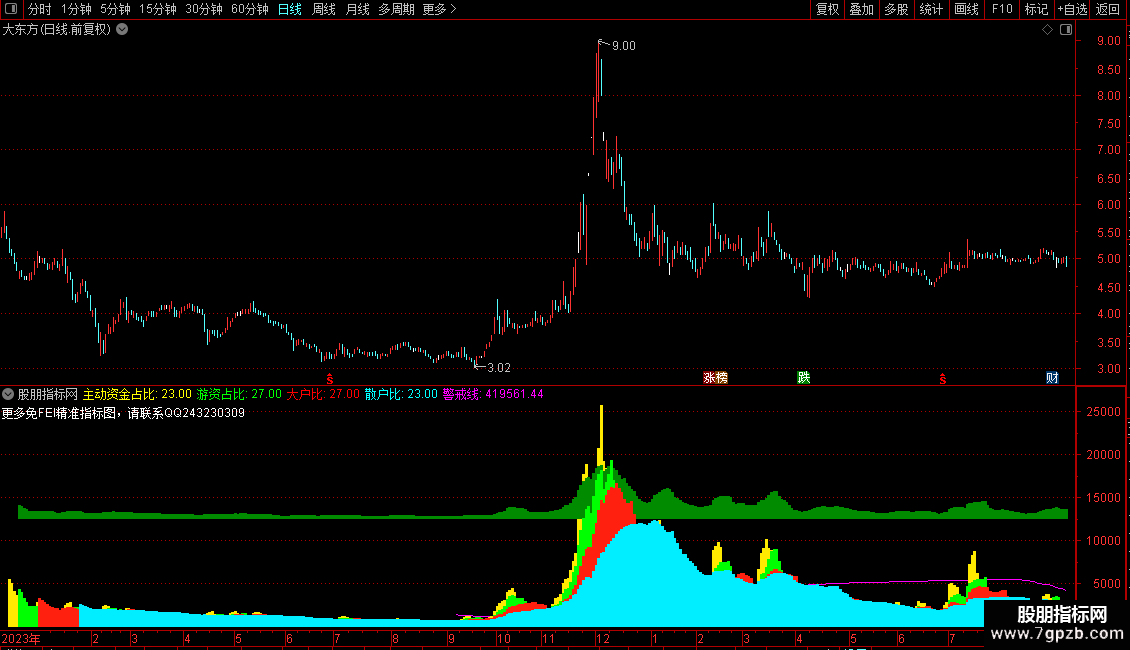
Task: Click the 叠加 overlay button
Action: pos(861,9)
